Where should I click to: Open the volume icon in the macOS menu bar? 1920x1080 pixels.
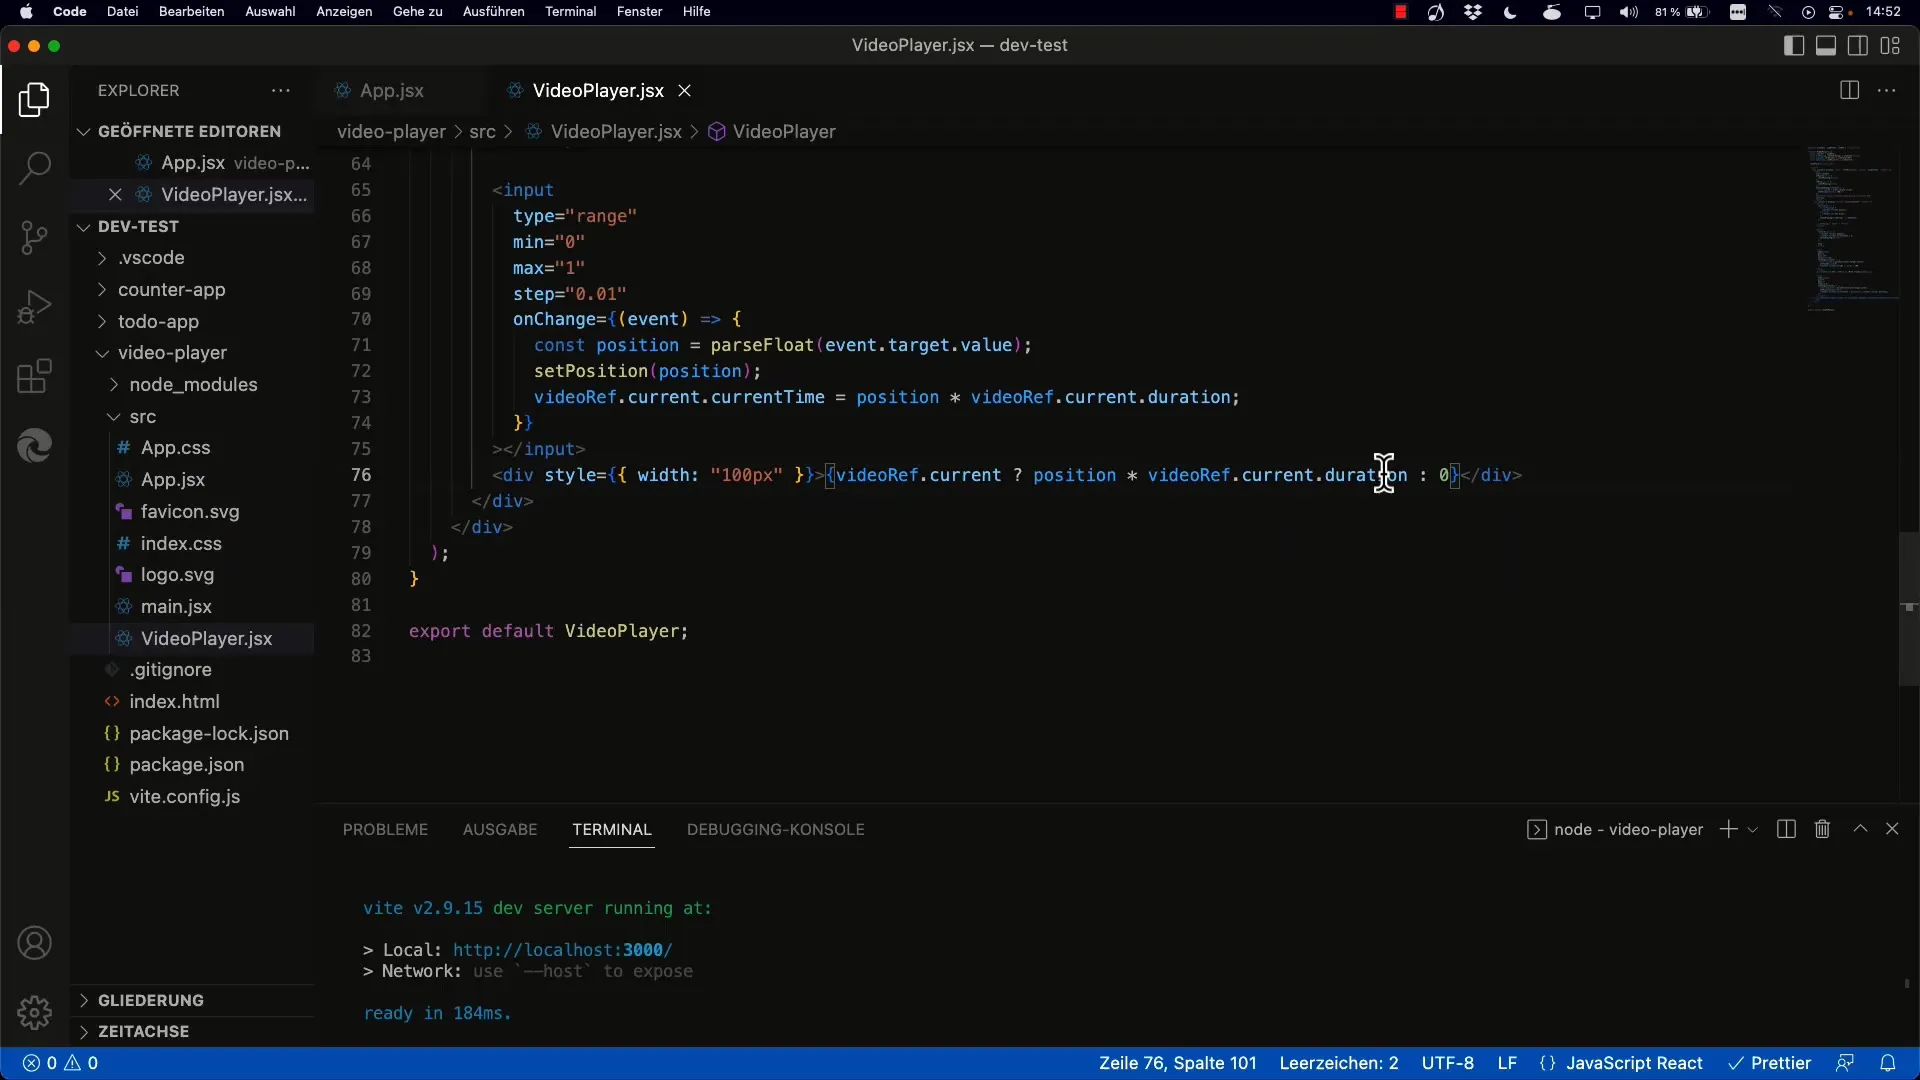[1629, 12]
